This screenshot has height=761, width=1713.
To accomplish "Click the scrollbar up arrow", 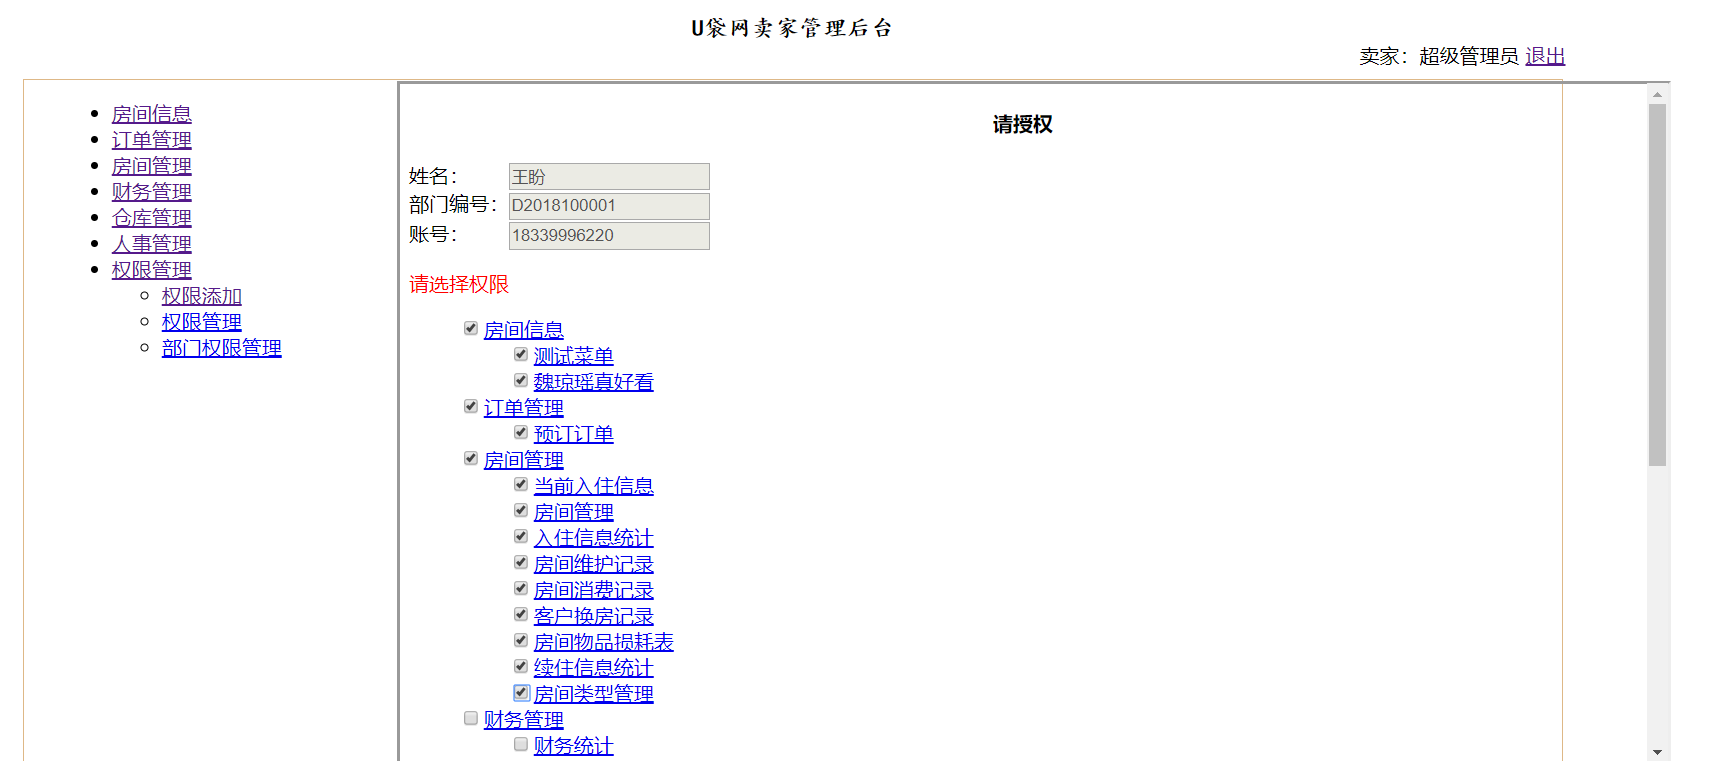I will coord(1657,95).
